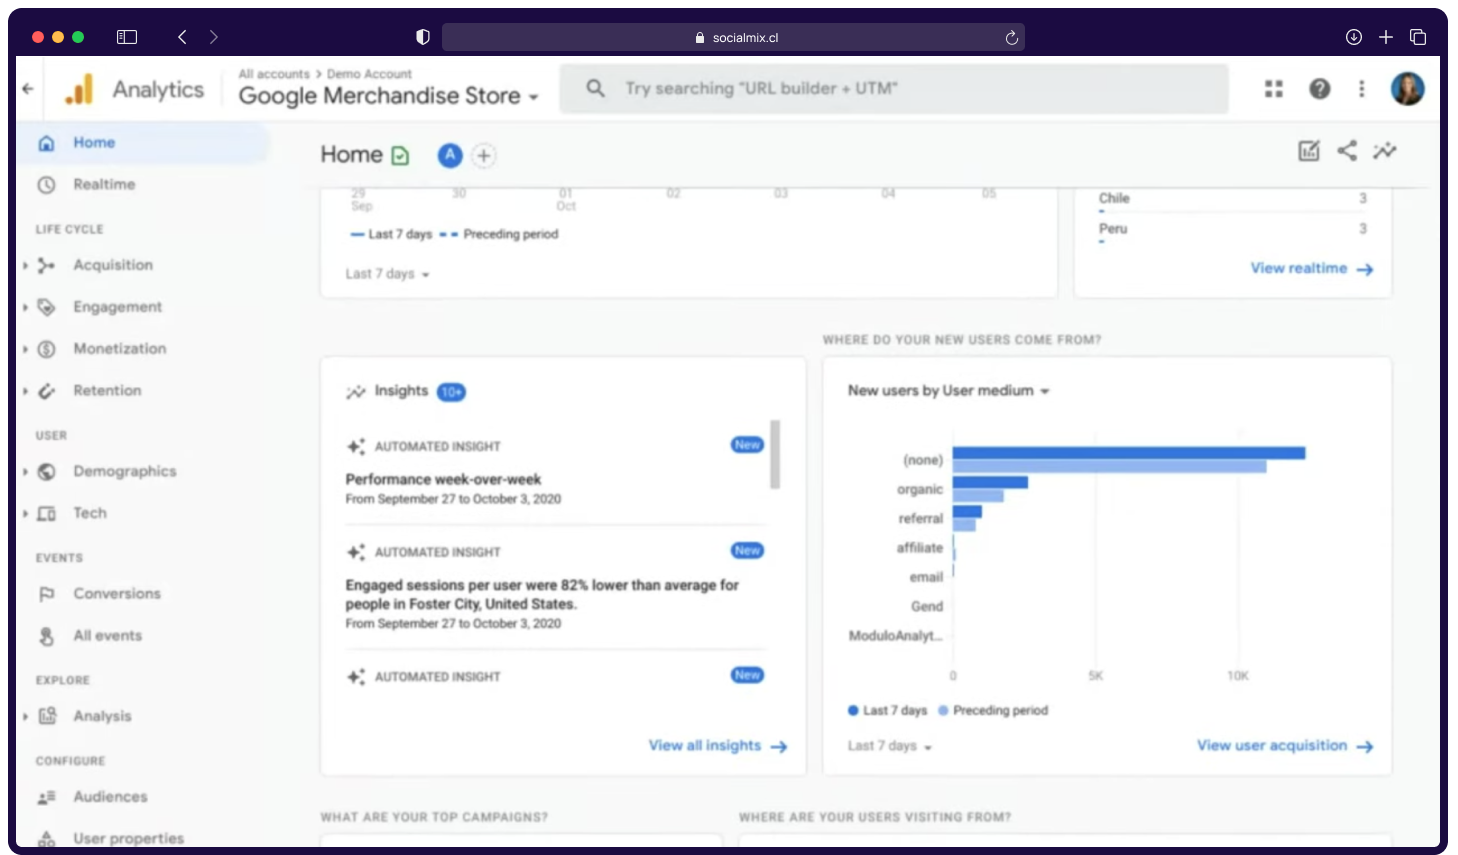Screen dimensions: 1458x855
Task: Click View all insights link
Action: click(717, 746)
